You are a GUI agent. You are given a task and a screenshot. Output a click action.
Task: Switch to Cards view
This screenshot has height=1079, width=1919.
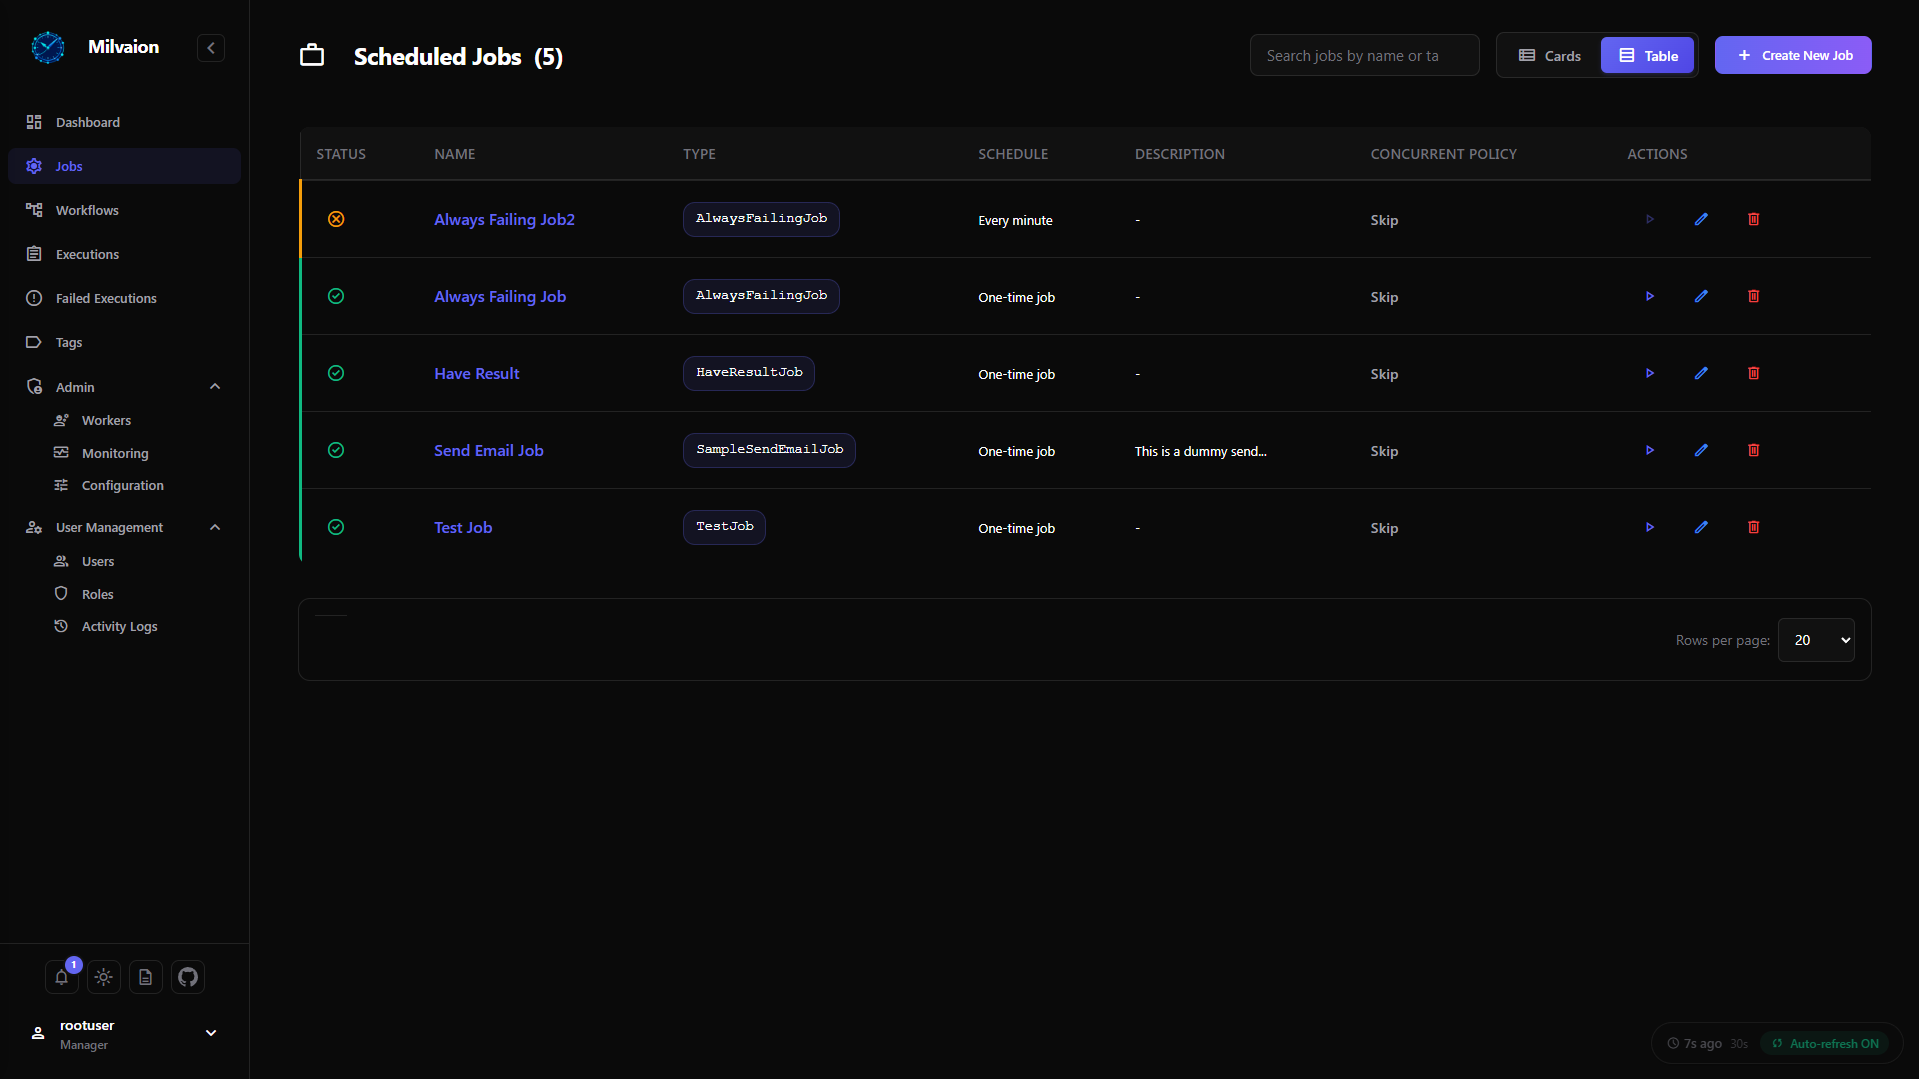(x=1549, y=56)
